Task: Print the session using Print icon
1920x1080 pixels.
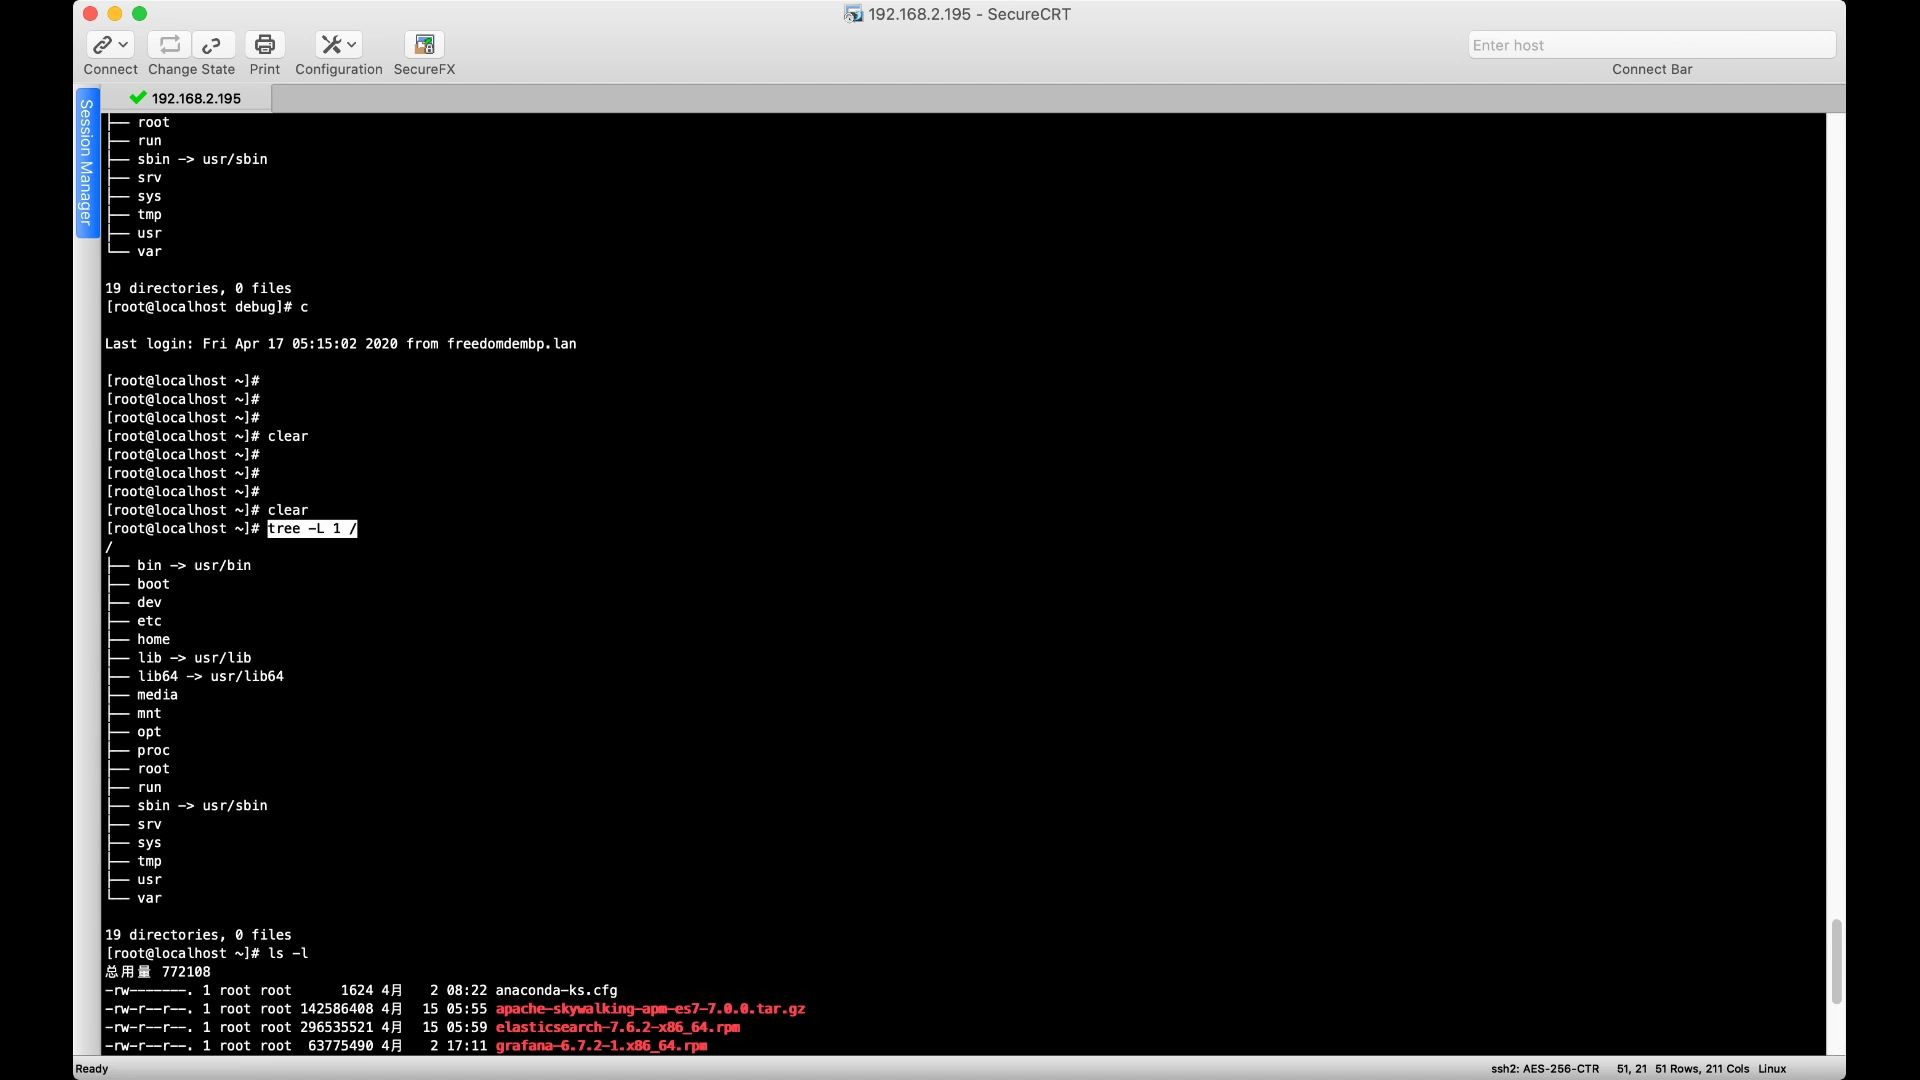Action: (x=265, y=44)
